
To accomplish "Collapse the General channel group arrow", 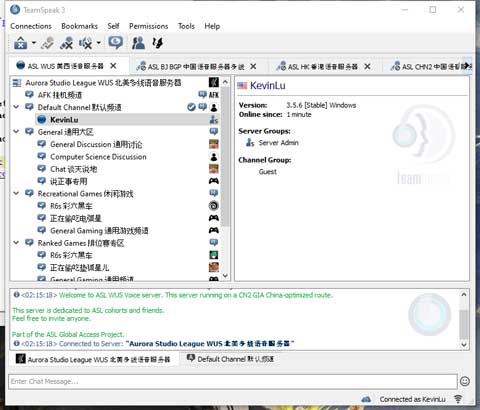I will pyautogui.click(x=16, y=132).
